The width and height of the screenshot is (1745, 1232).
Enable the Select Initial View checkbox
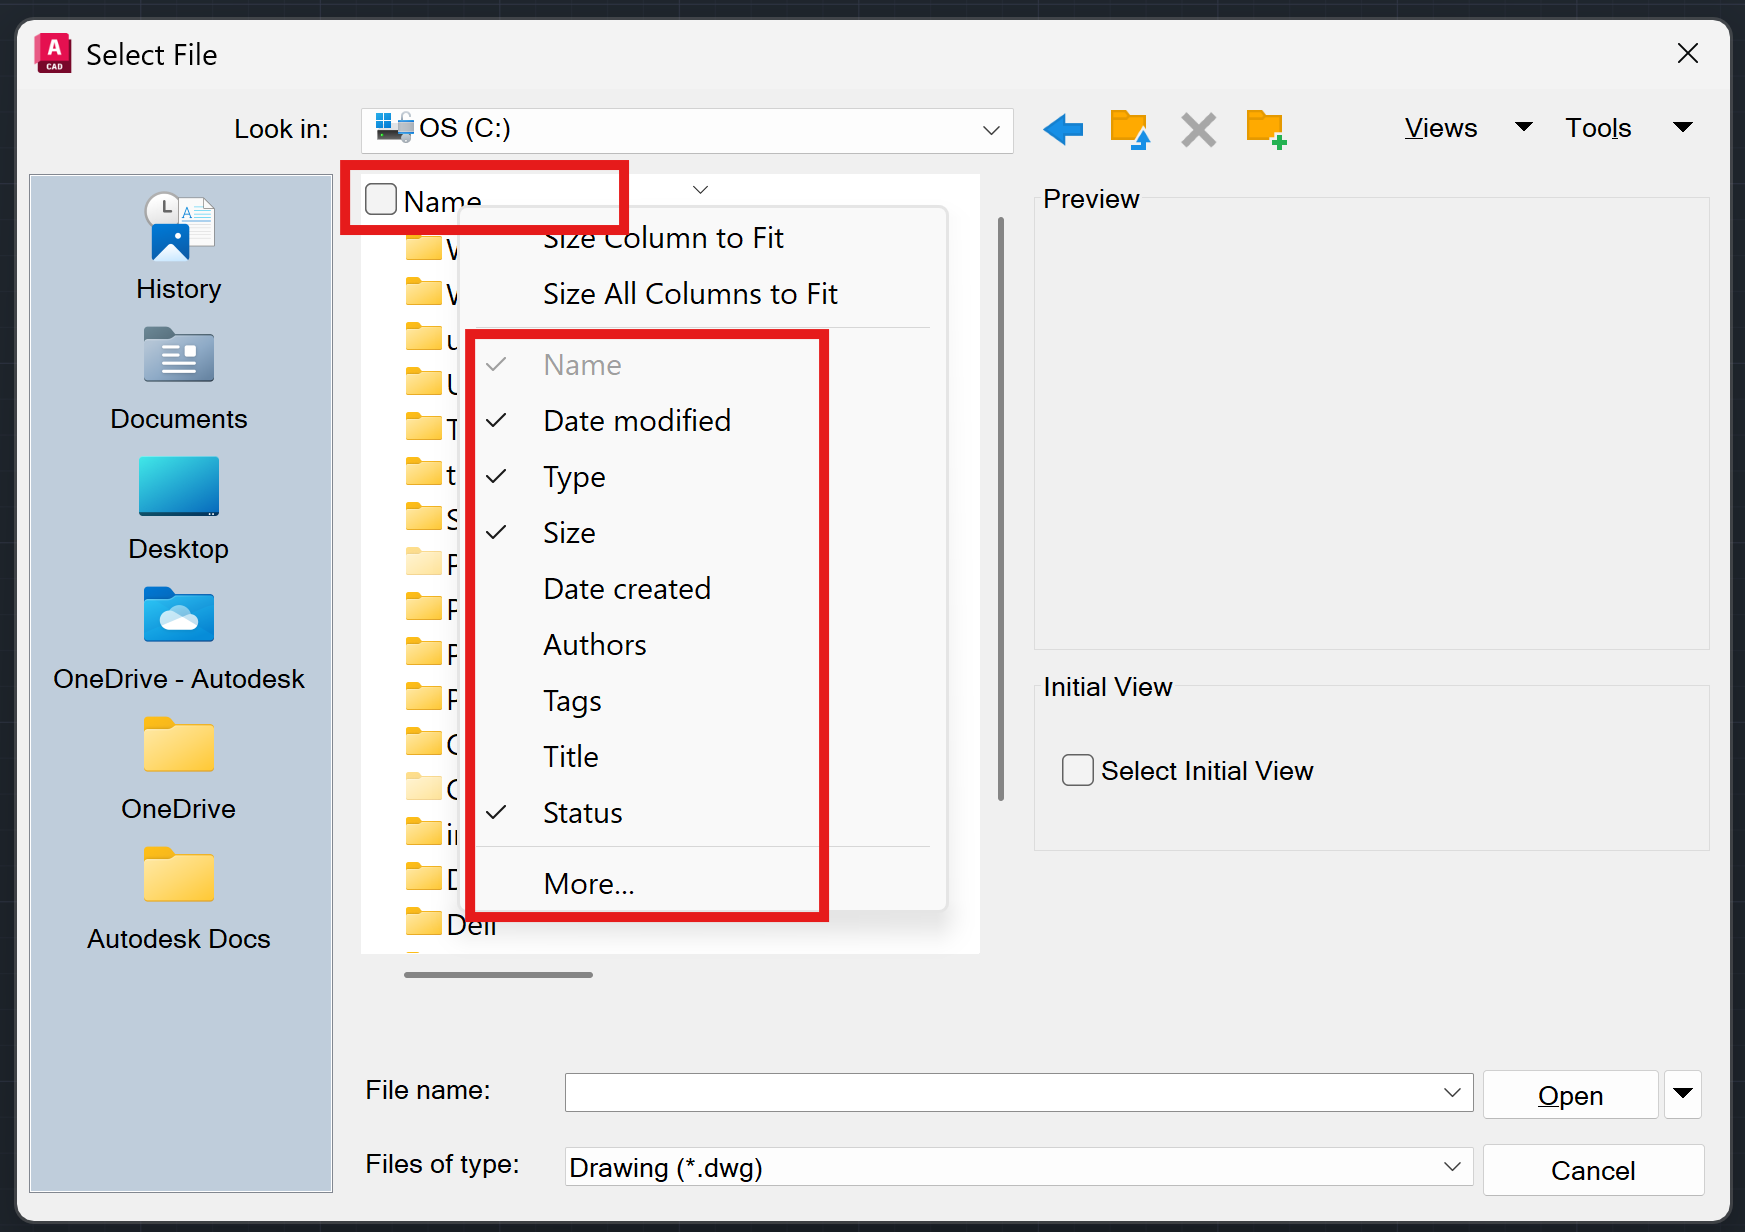point(1077,770)
